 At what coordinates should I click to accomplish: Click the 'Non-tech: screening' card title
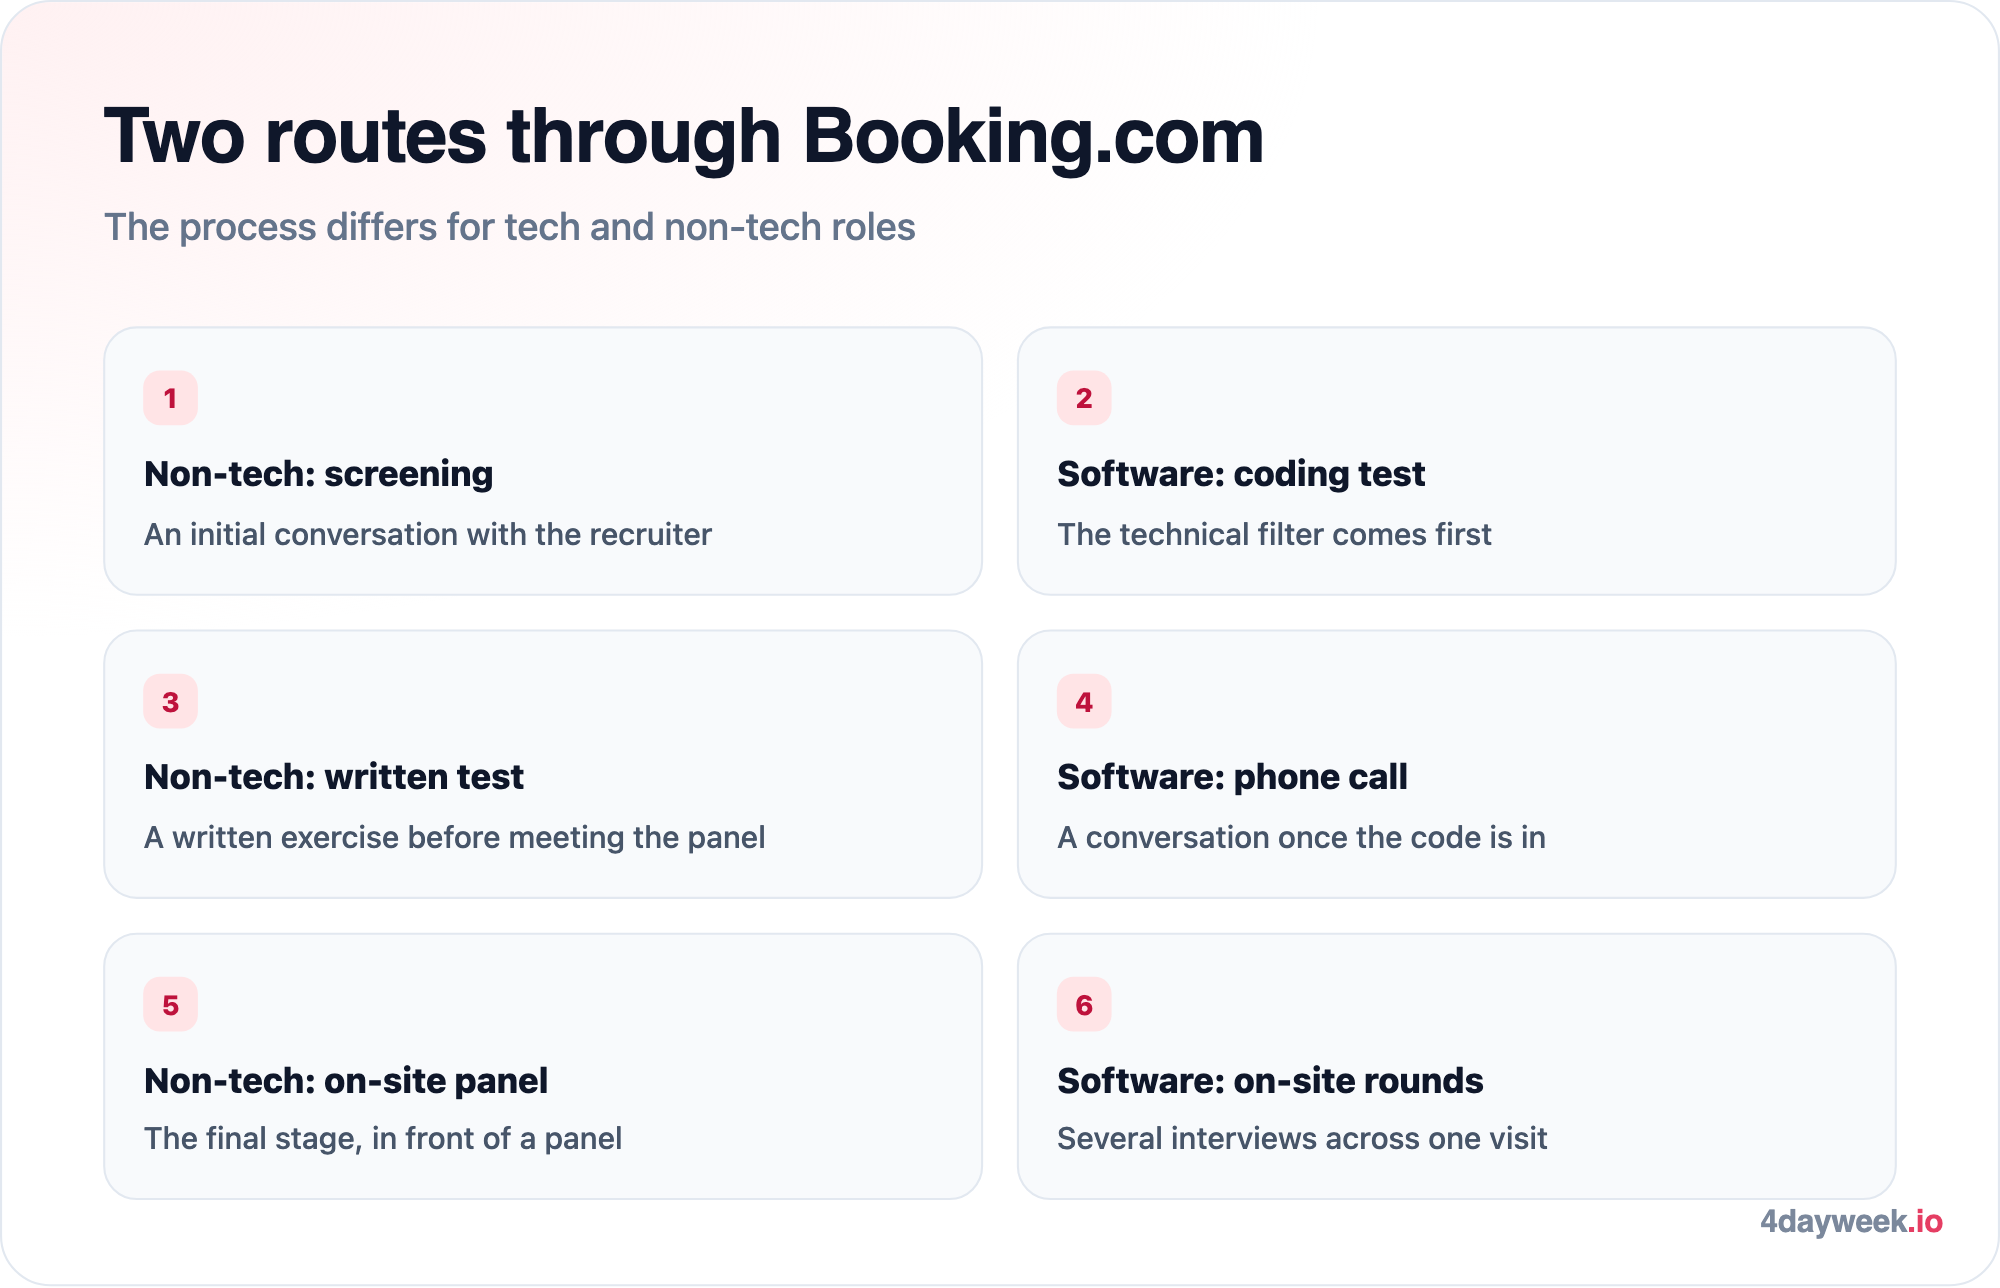tap(319, 474)
